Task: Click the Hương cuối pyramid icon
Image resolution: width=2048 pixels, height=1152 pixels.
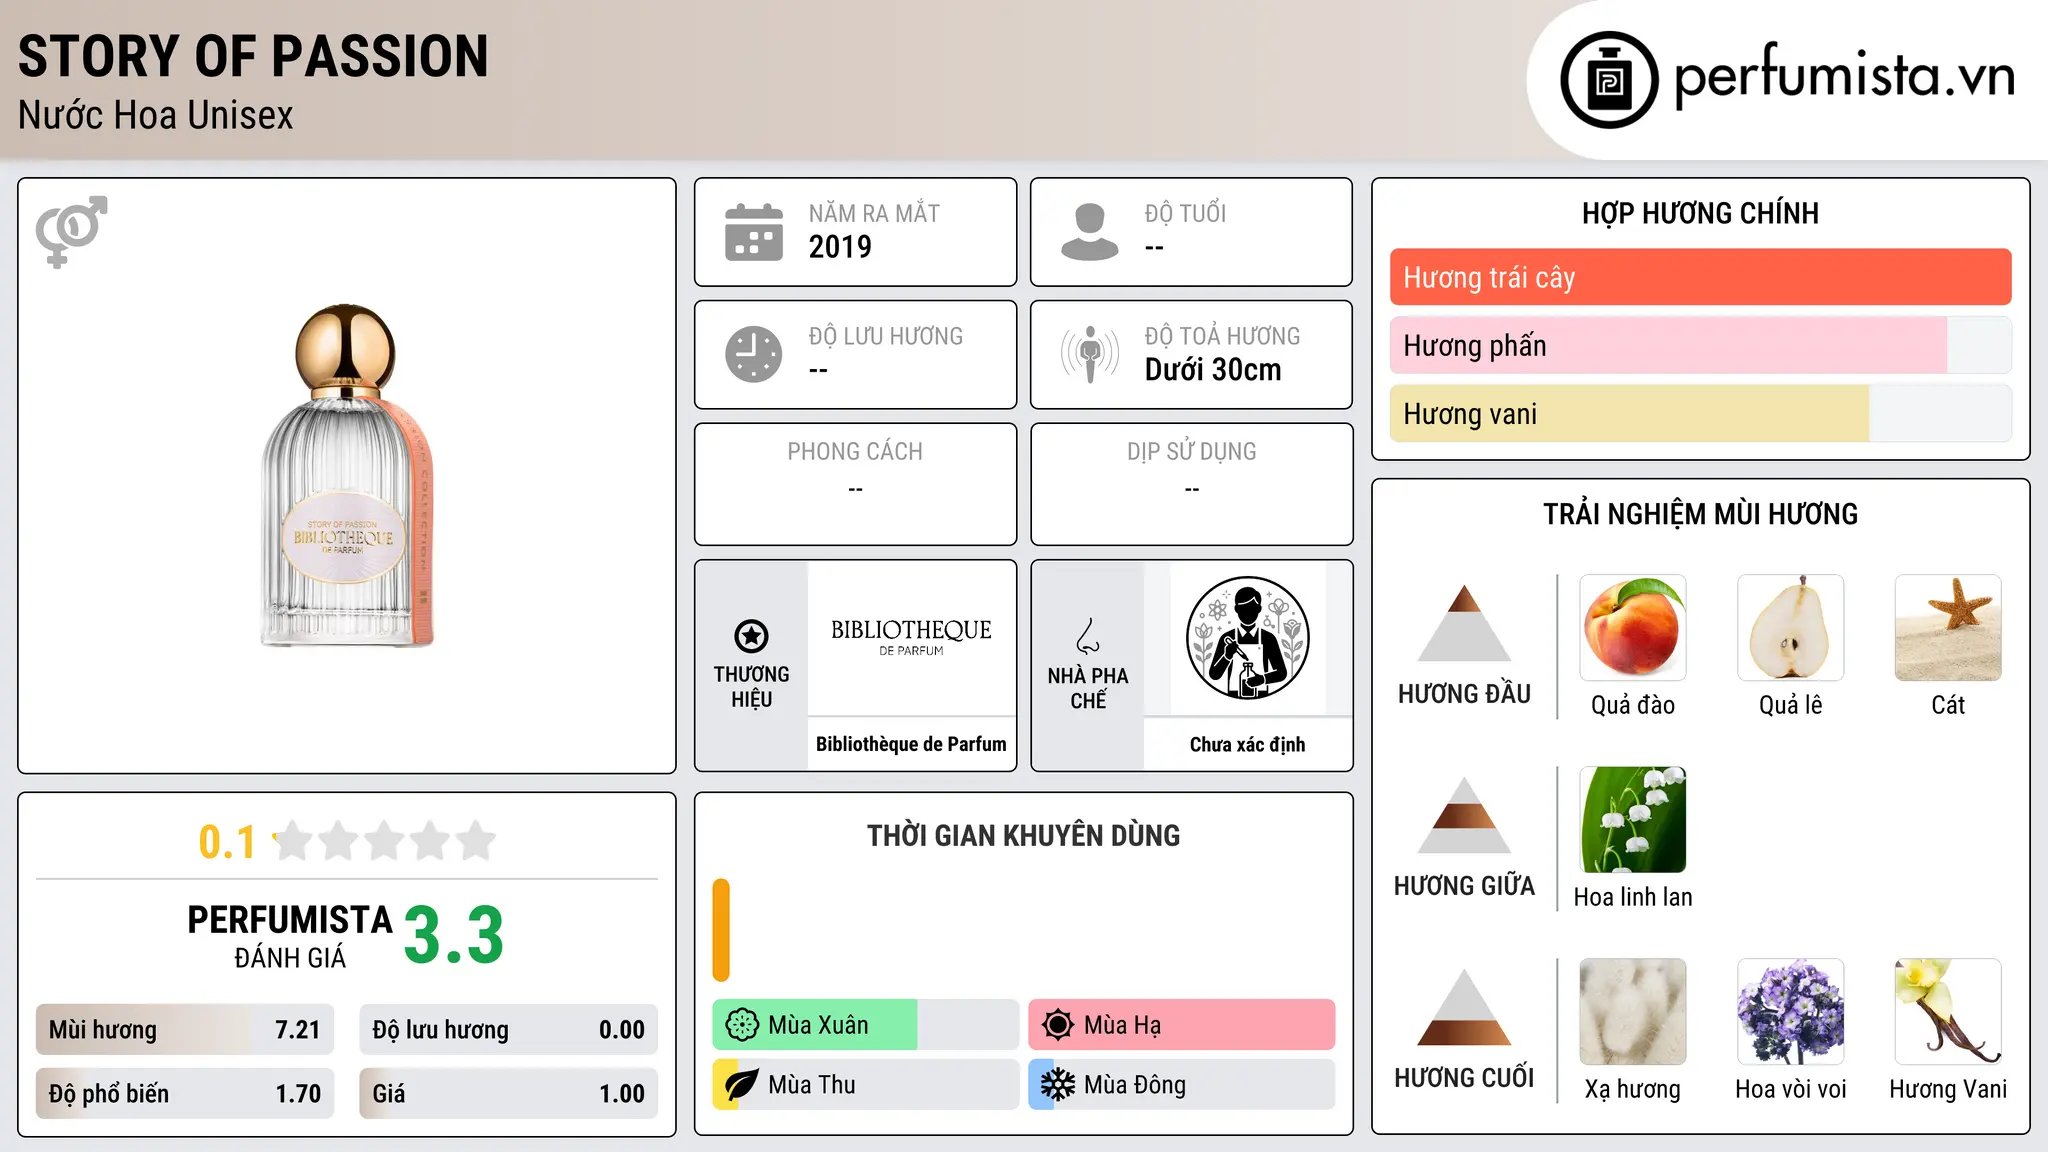Action: click(1464, 1007)
